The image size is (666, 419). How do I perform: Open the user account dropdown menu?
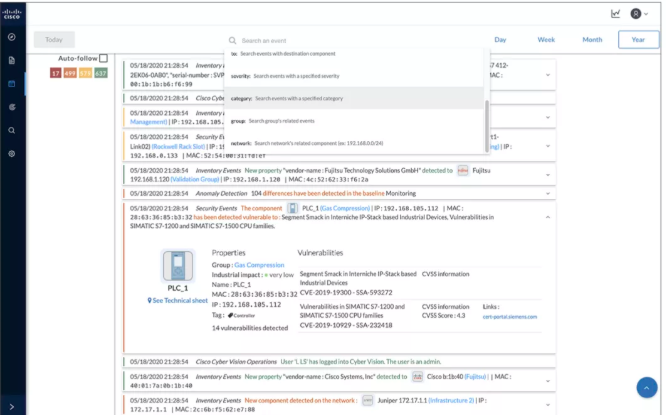tap(639, 14)
